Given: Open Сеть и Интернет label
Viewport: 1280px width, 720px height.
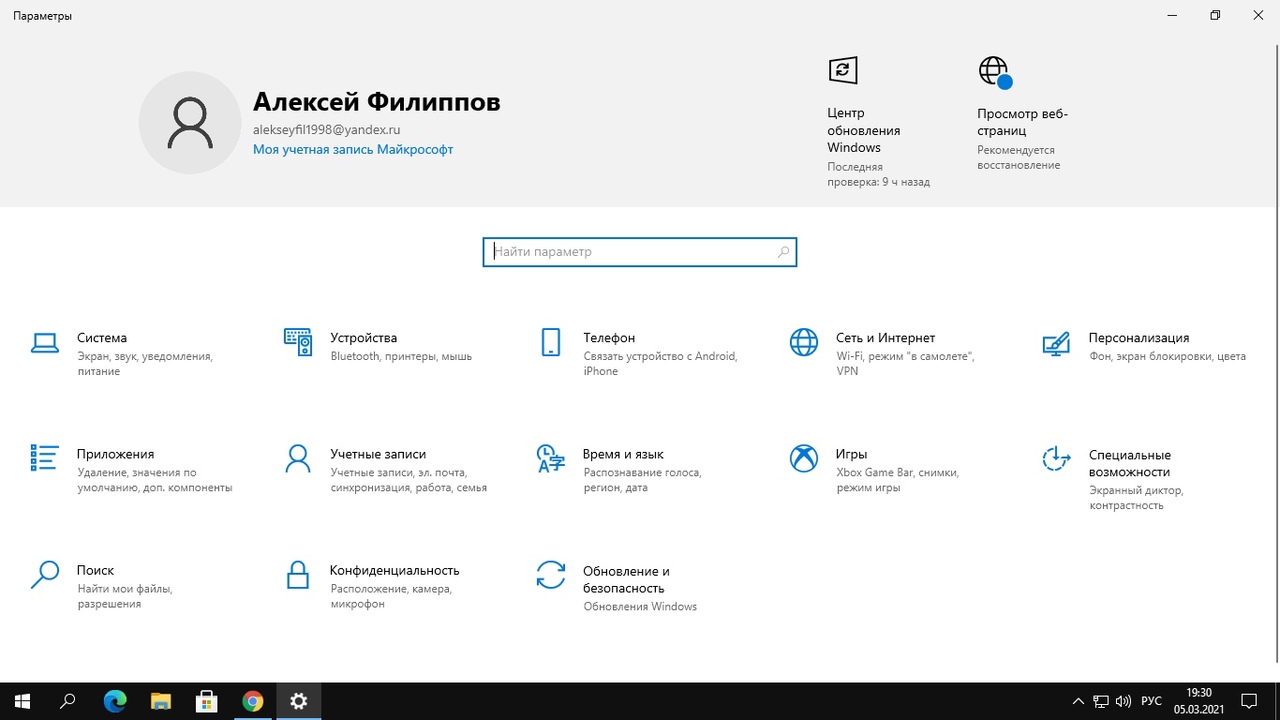Looking at the screenshot, I should coord(885,338).
